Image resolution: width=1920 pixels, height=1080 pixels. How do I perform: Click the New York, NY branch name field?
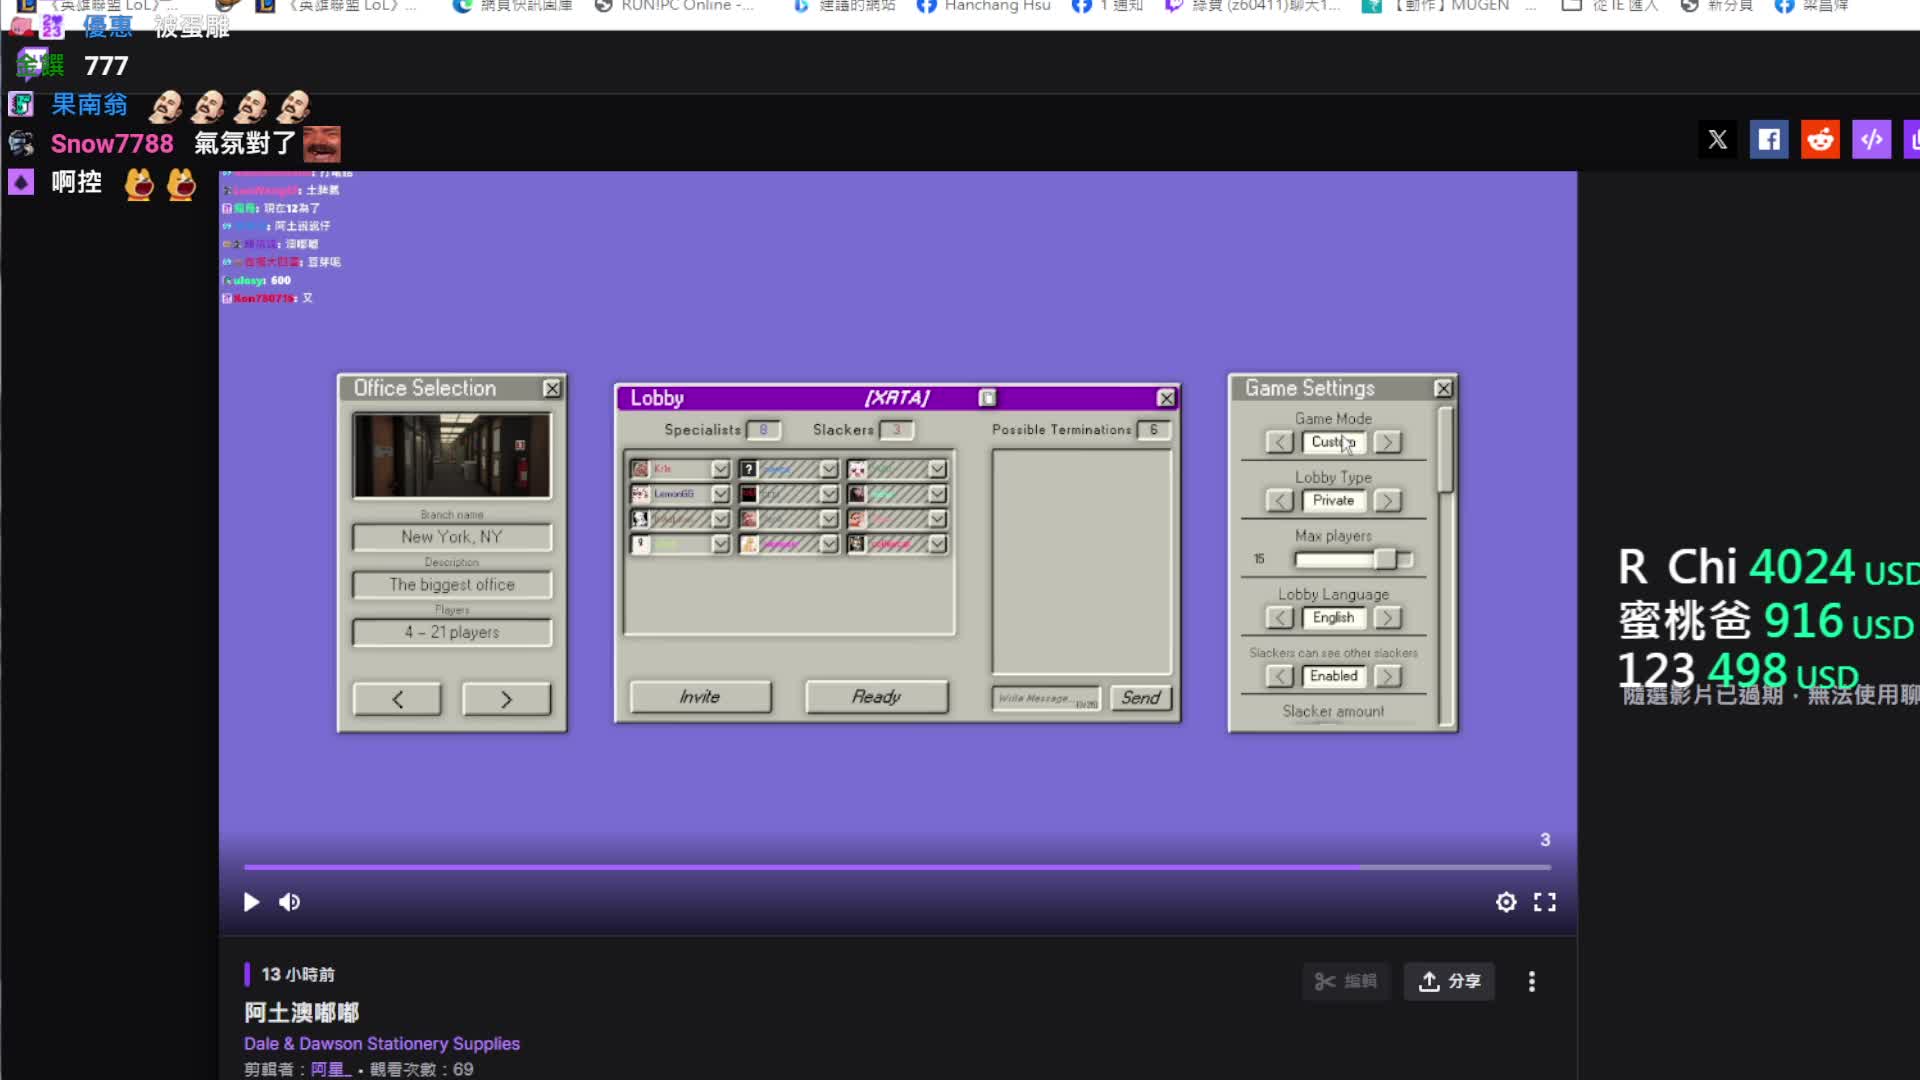coord(452,537)
